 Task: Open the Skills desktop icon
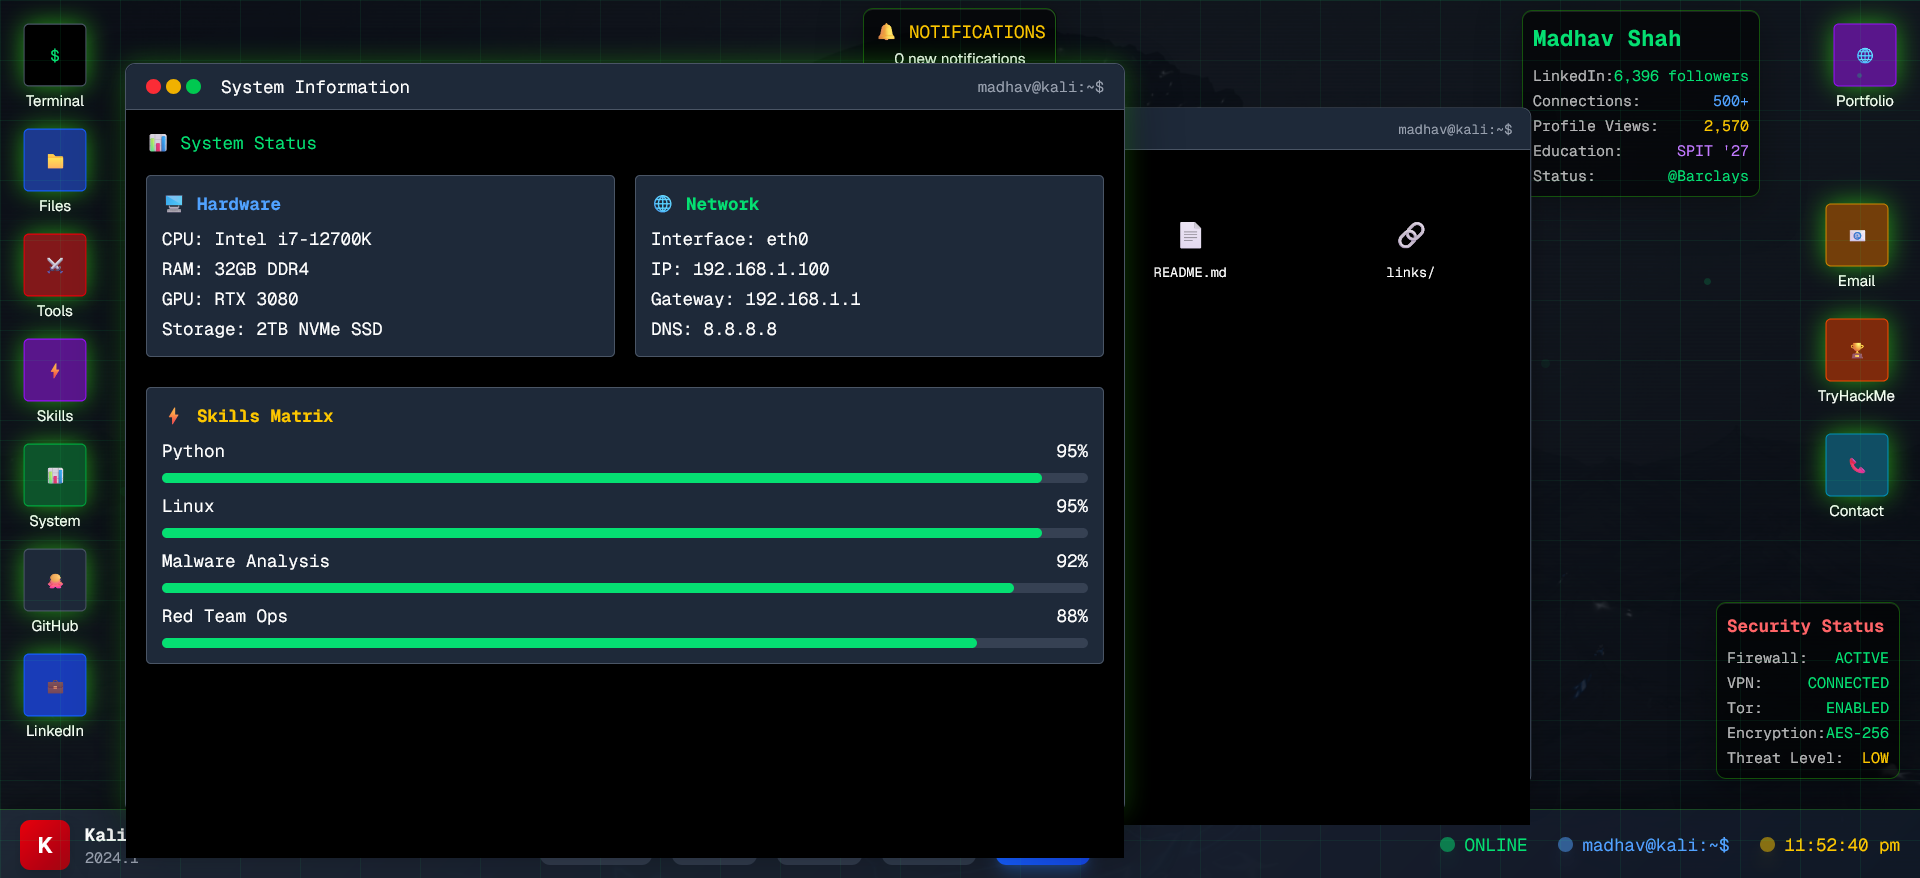55,371
